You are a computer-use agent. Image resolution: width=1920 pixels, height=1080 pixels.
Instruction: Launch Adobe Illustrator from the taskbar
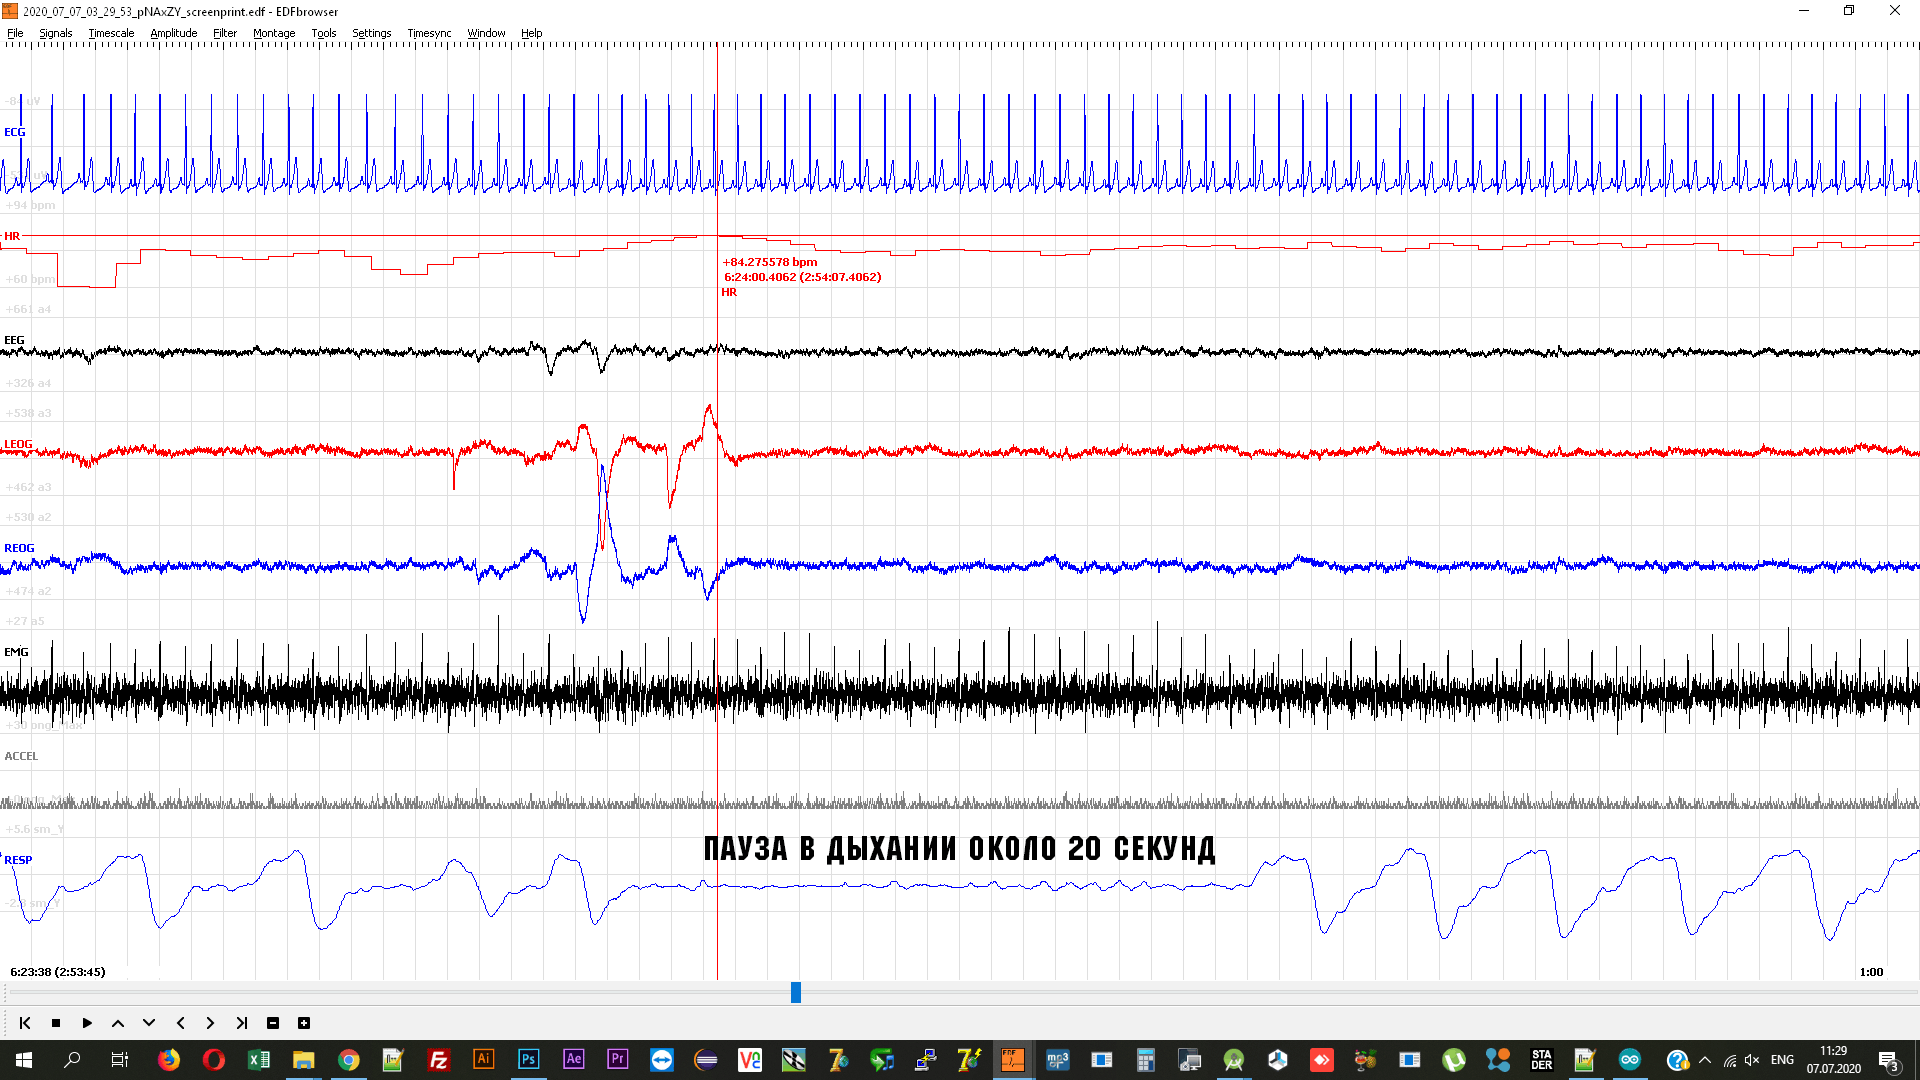(x=483, y=1060)
